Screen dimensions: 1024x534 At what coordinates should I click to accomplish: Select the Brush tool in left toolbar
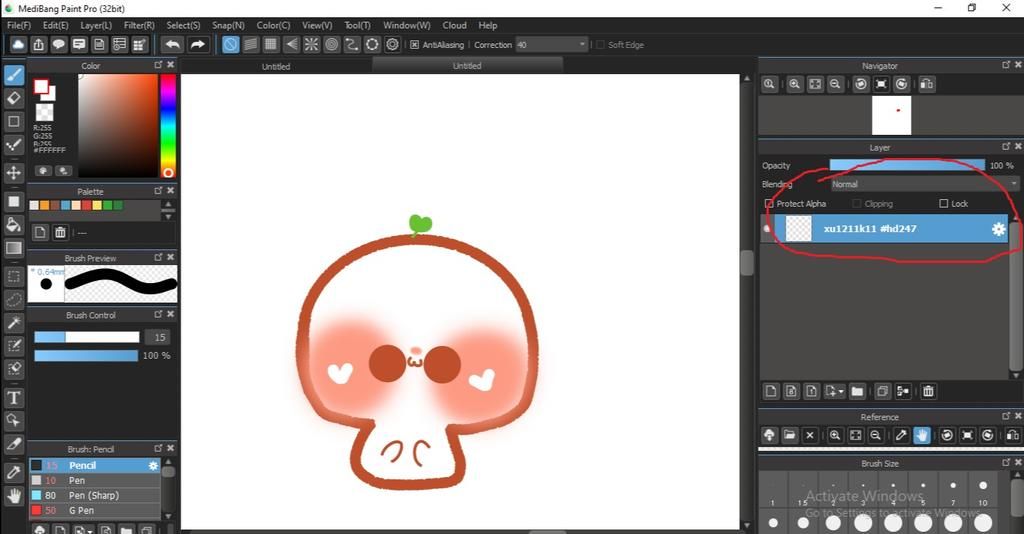[x=14, y=75]
